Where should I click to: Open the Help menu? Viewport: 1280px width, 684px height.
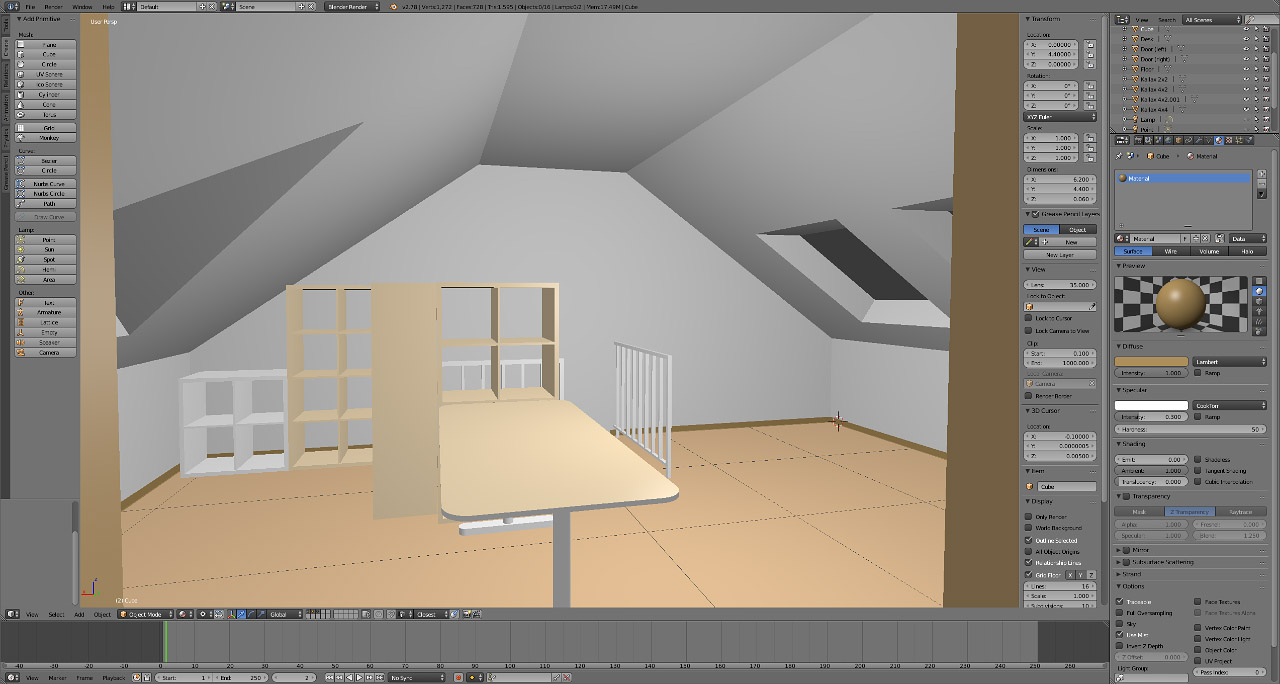click(107, 6)
